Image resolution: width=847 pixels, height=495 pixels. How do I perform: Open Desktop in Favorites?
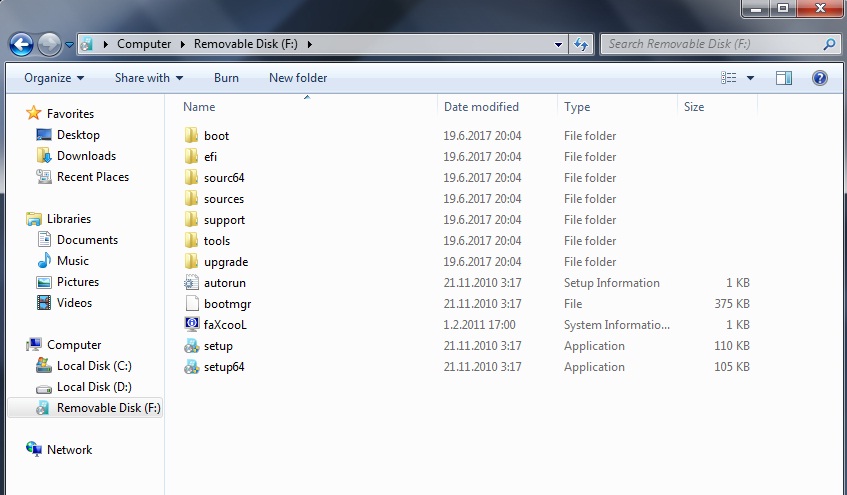[x=78, y=135]
